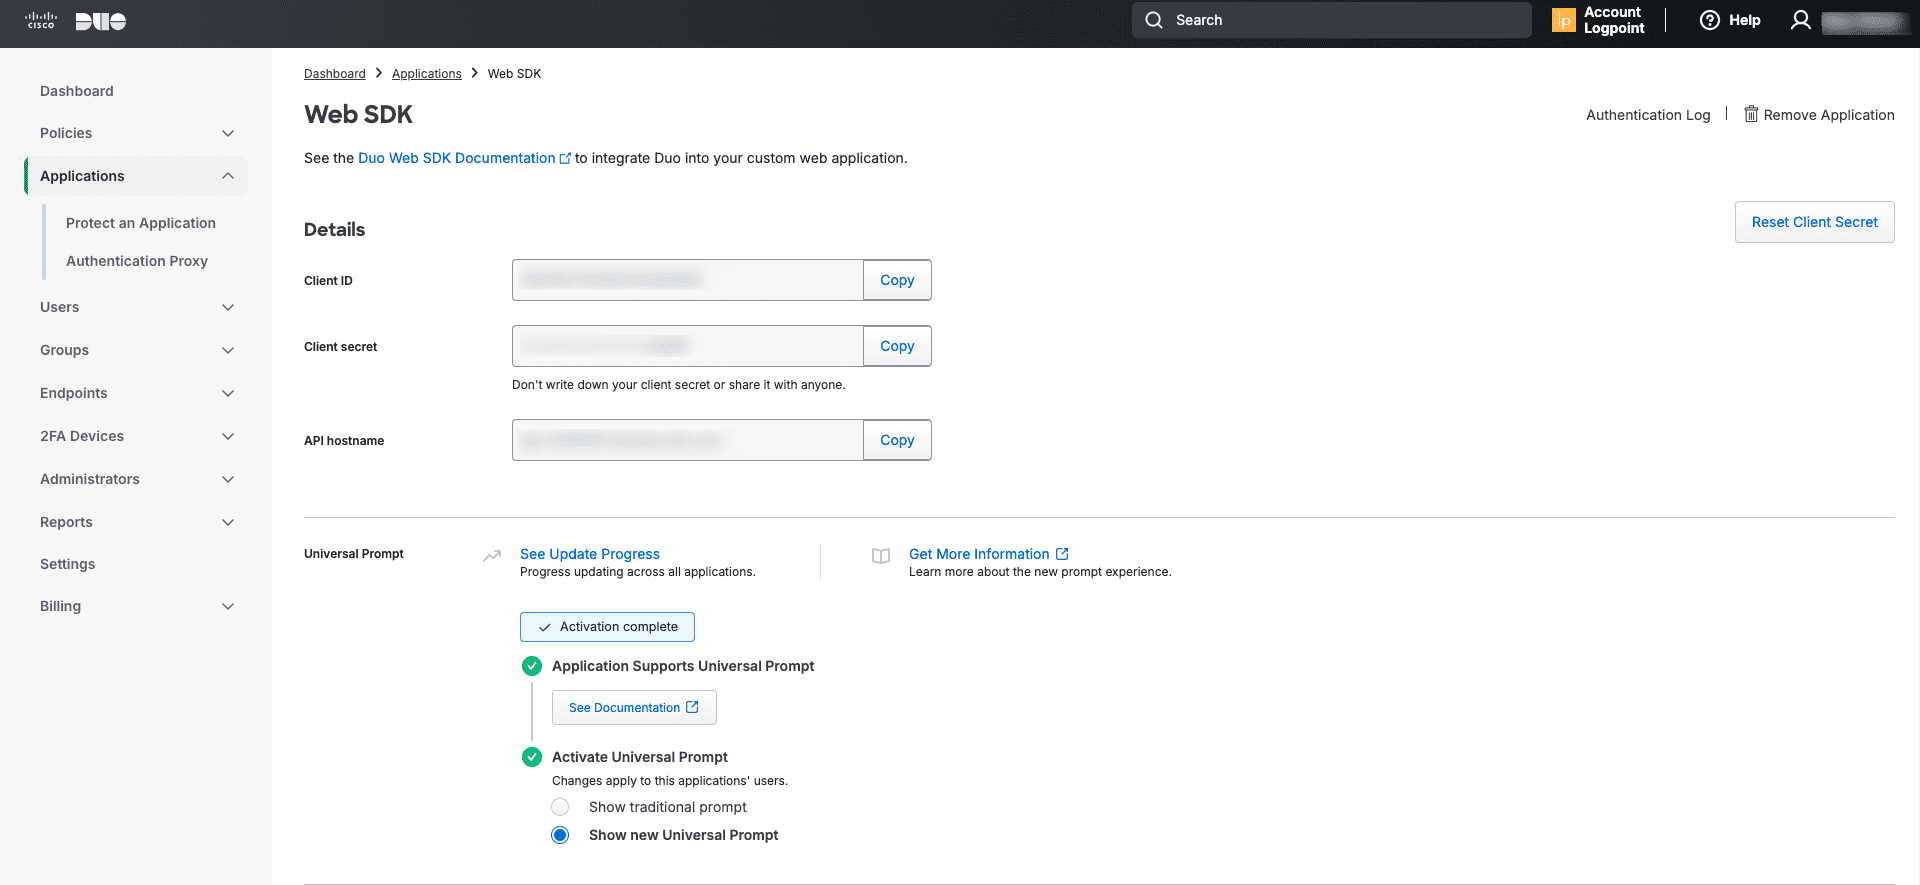The height and width of the screenshot is (885, 1920).
Task: Click the Activation complete check button
Action: [607, 627]
